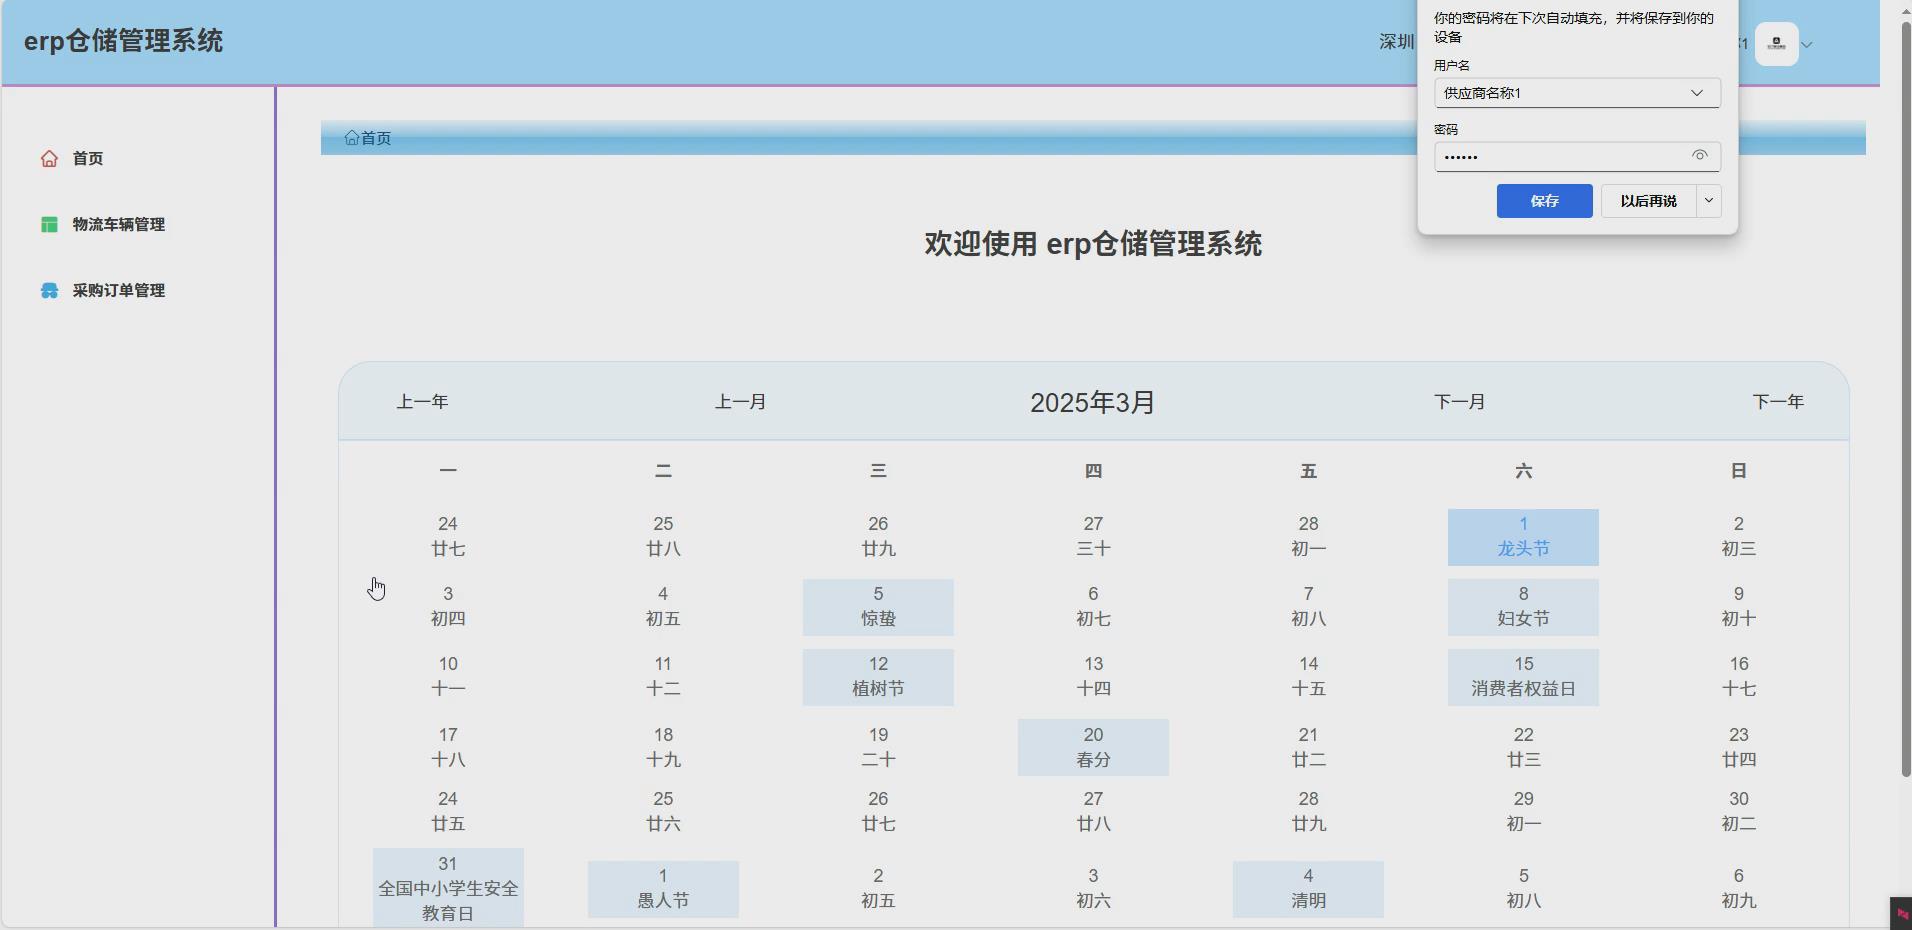Click the 以后再说 button
Image resolution: width=1912 pixels, height=930 pixels.
pyautogui.click(x=1649, y=201)
